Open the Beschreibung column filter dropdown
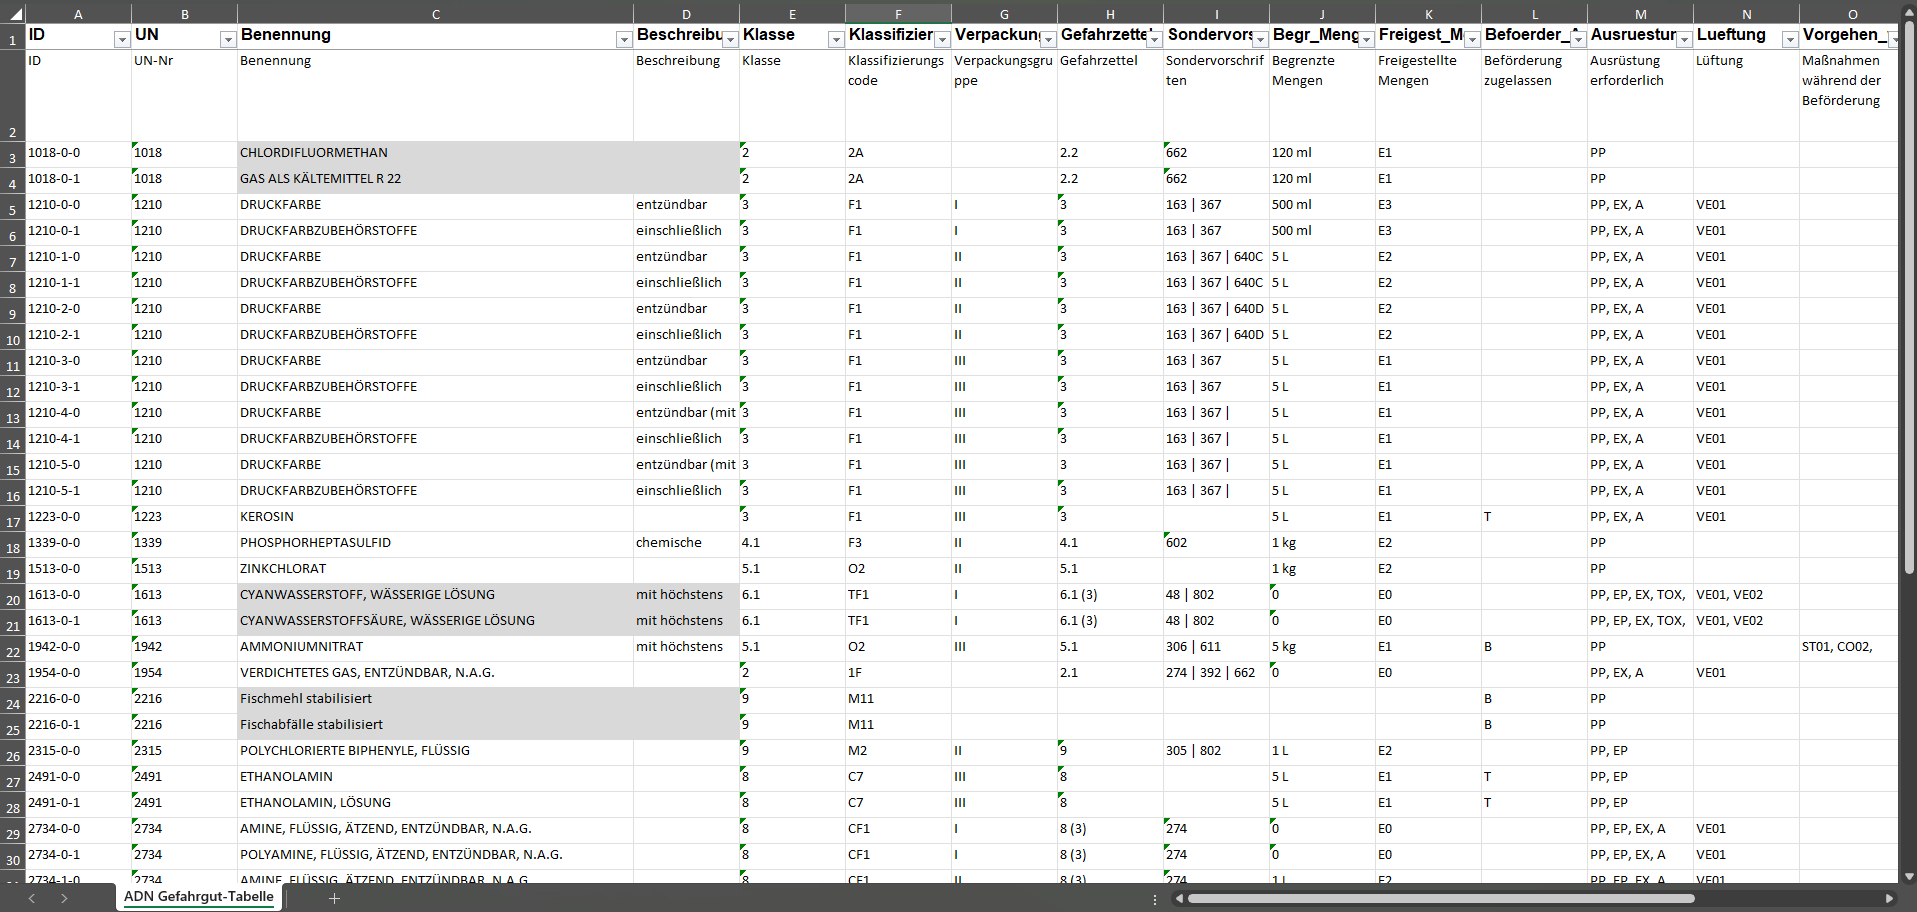Screen dimensions: 1917x912 [730, 39]
